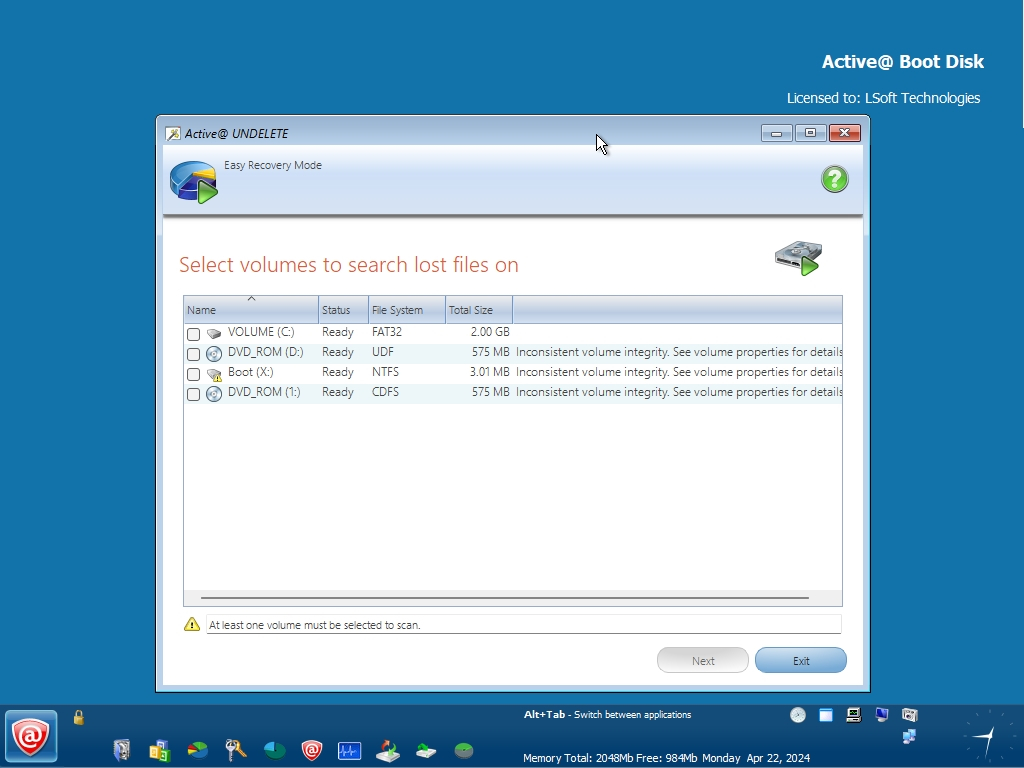1024x768 pixels.
Task: Sort volumes by Name column header
Action: point(251,310)
